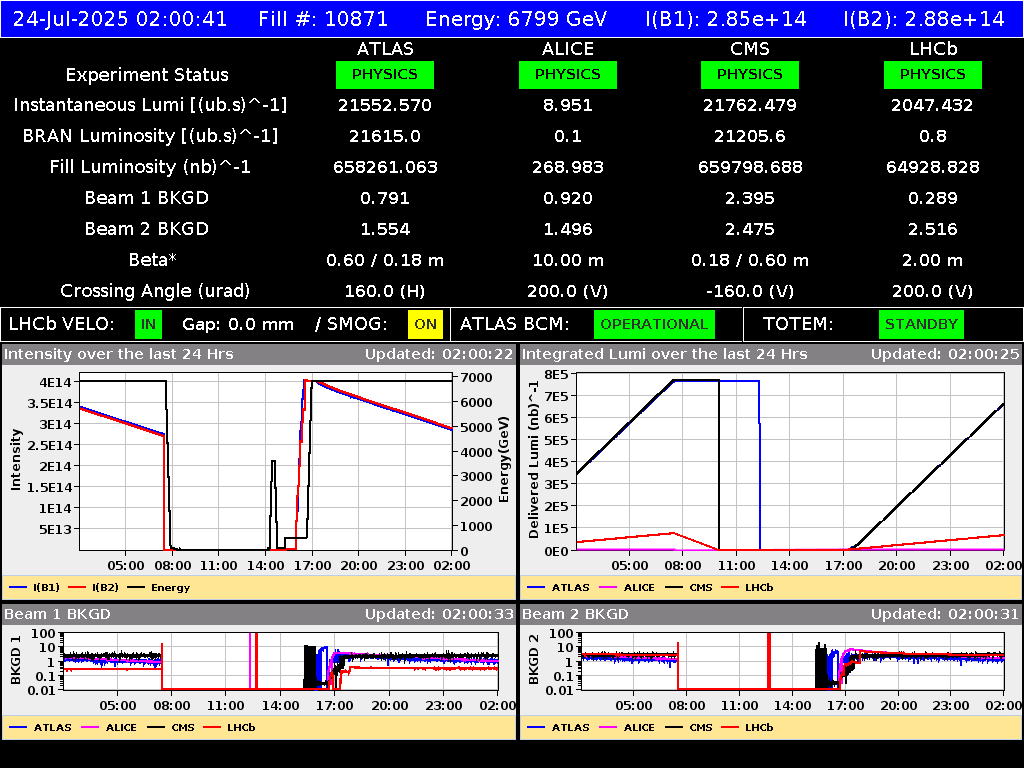Click the CMS BRAN luminosity 21205.6
This screenshot has height=768, width=1024.
coord(750,136)
